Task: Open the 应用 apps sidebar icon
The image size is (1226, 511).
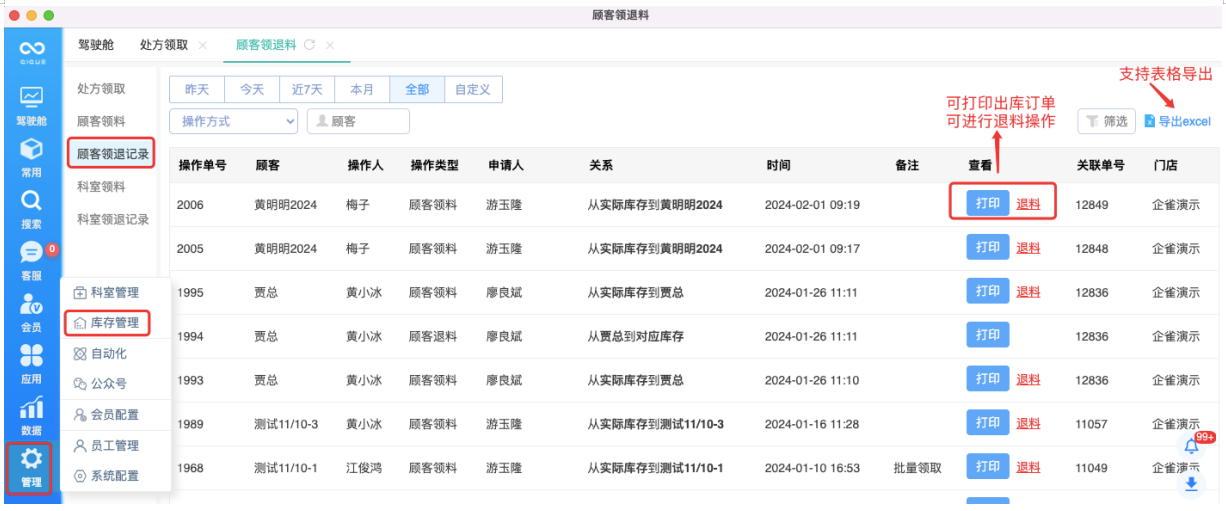Action: tap(31, 364)
